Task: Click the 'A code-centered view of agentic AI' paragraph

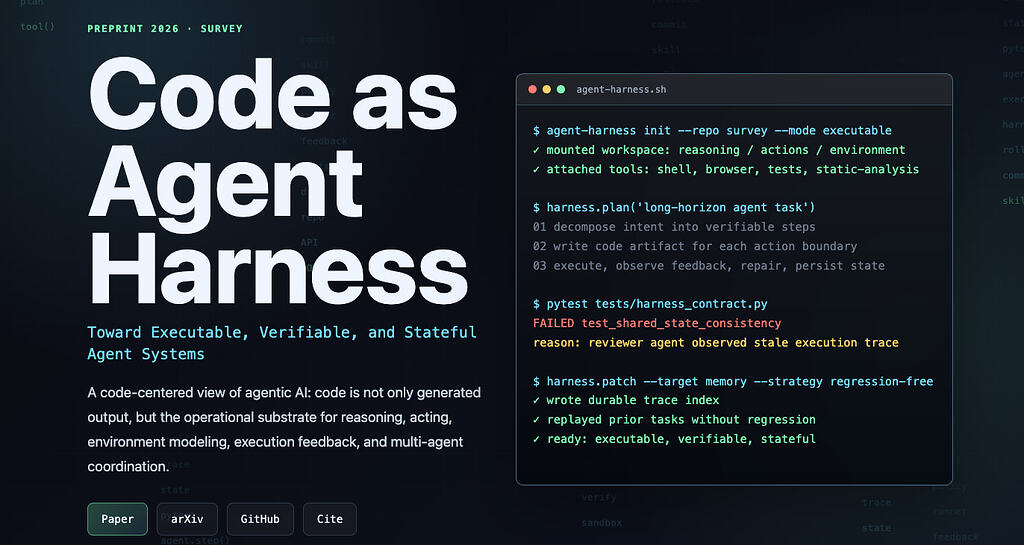Action: 284,429
